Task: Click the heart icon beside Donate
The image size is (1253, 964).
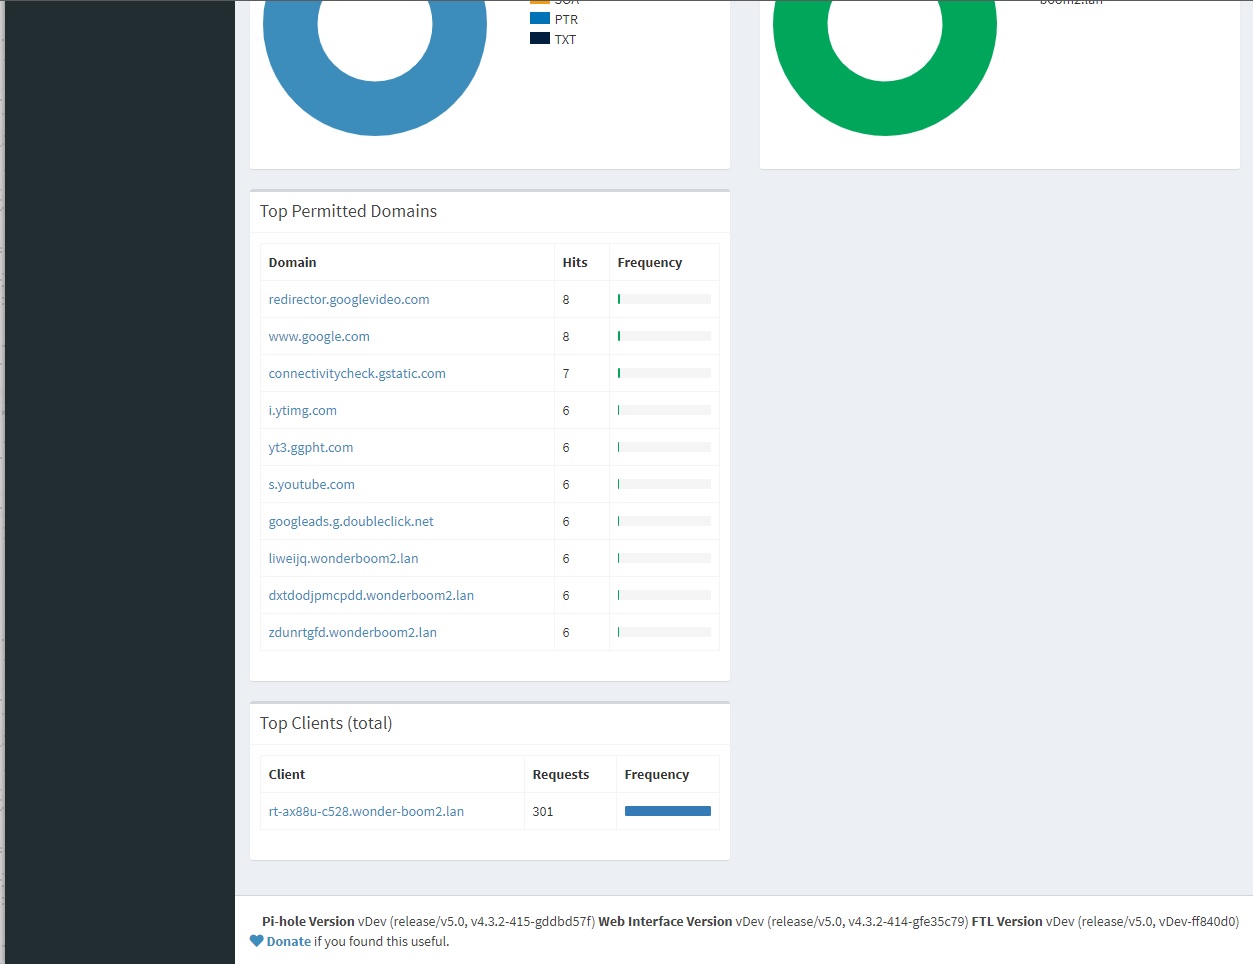Action: point(257,941)
